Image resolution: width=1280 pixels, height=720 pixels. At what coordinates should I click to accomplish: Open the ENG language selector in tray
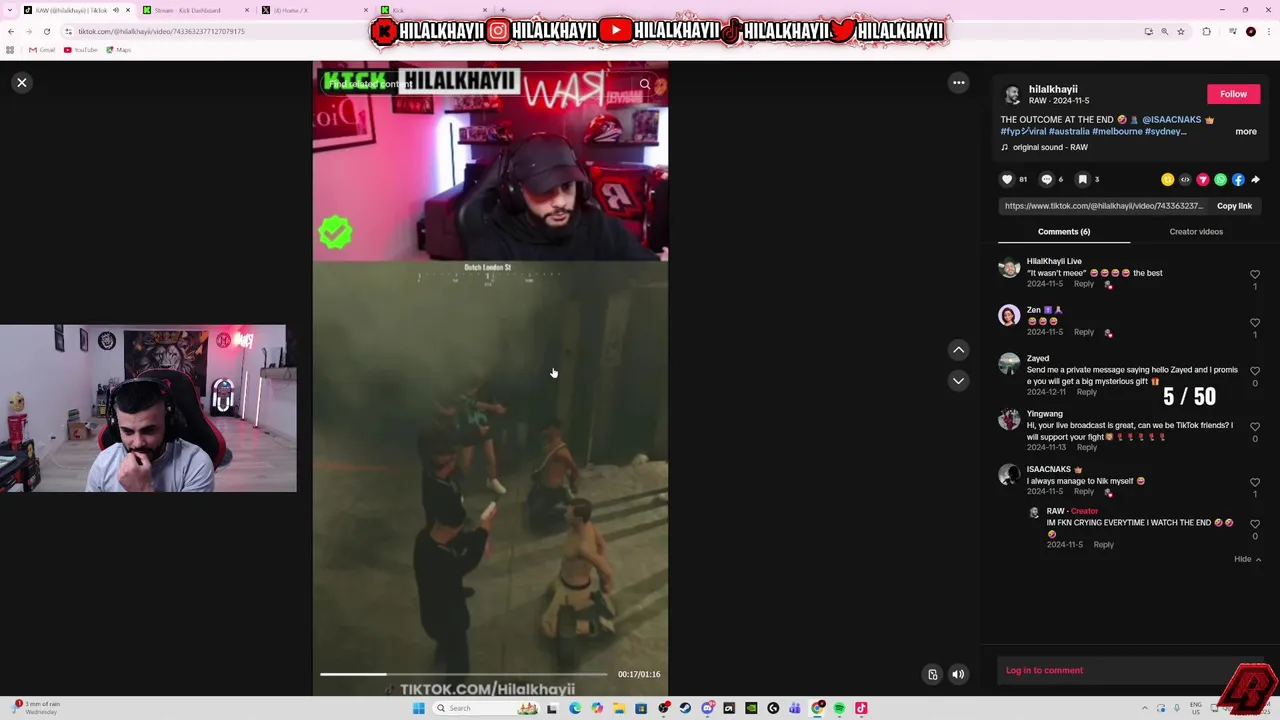coord(1196,708)
